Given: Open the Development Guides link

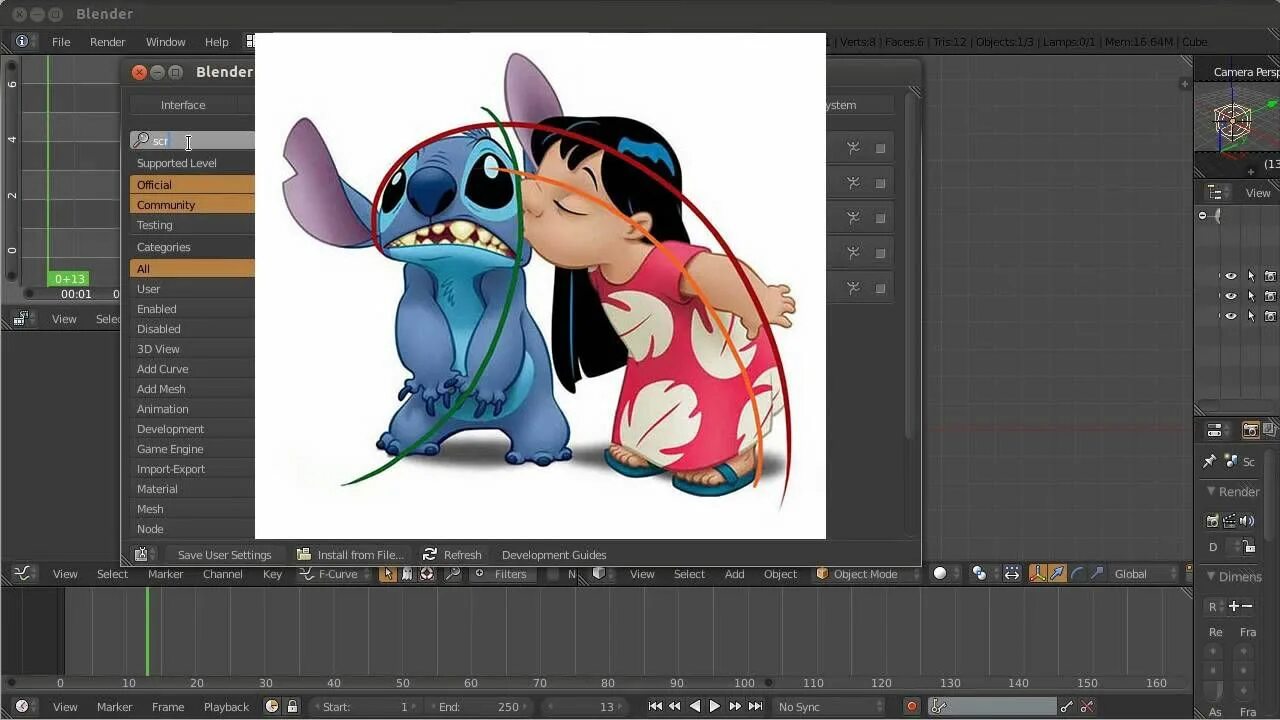Looking at the screenshot, I should tap(554, 554).
